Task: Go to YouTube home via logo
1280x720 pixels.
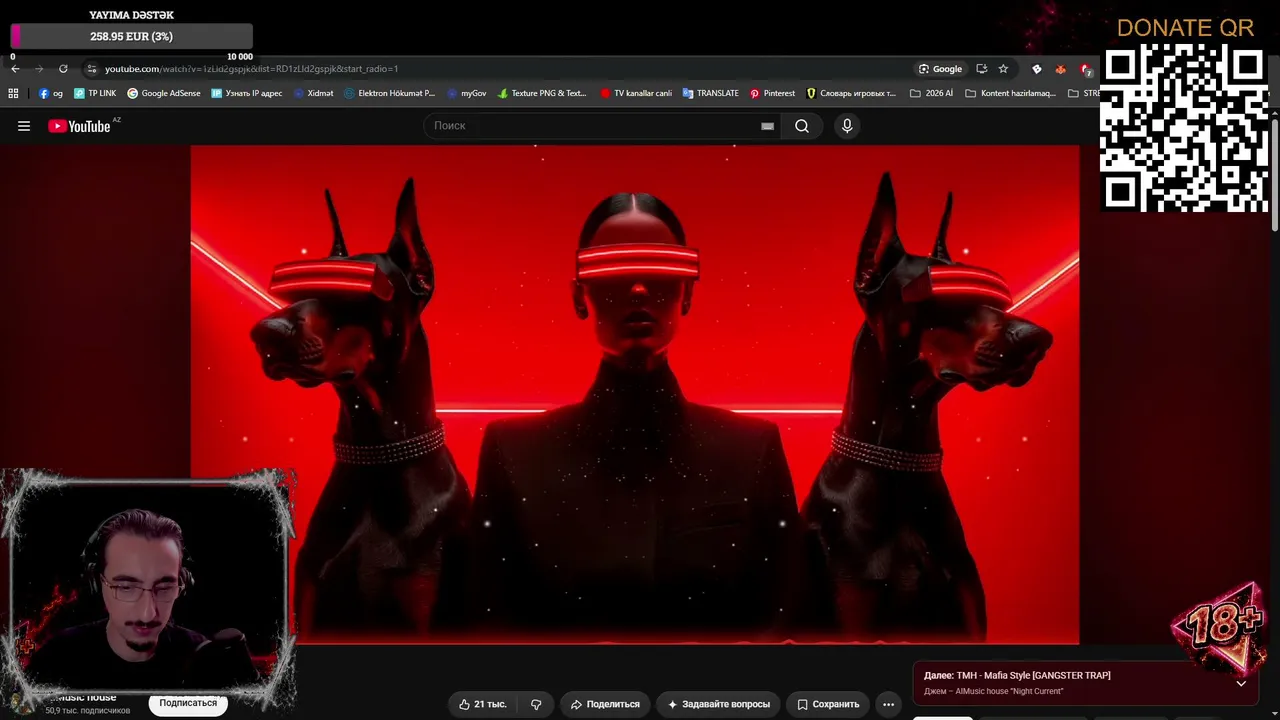Action: pos(79,126)
